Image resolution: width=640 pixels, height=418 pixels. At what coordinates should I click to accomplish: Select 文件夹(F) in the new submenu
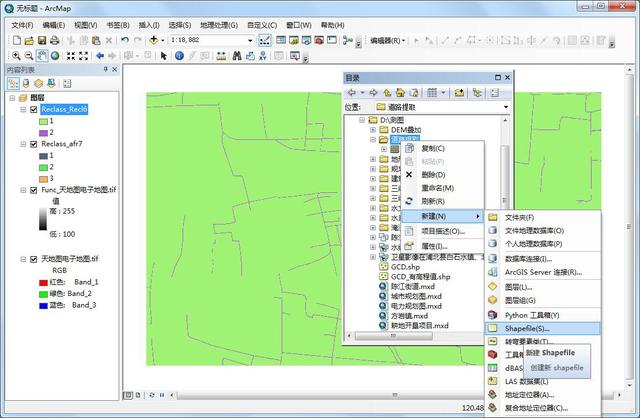tap(542, 218)
